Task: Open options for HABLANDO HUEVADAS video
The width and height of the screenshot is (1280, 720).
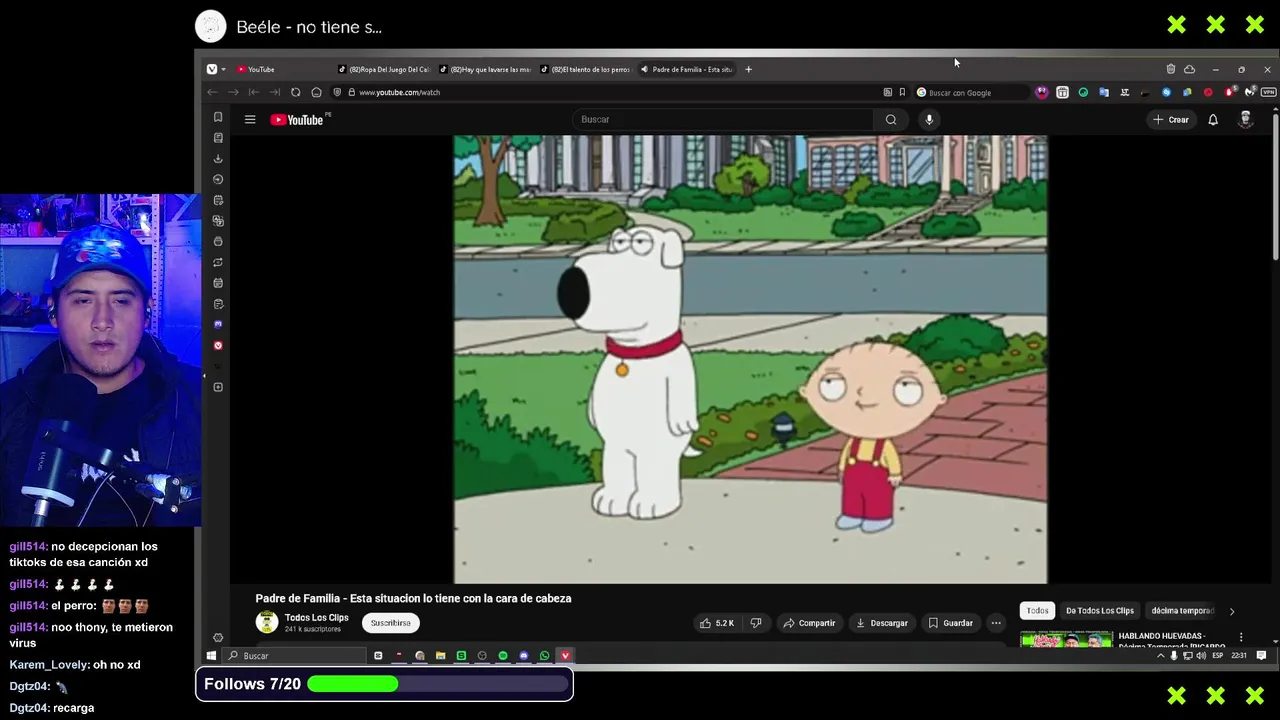Action: click(1241, 637)
